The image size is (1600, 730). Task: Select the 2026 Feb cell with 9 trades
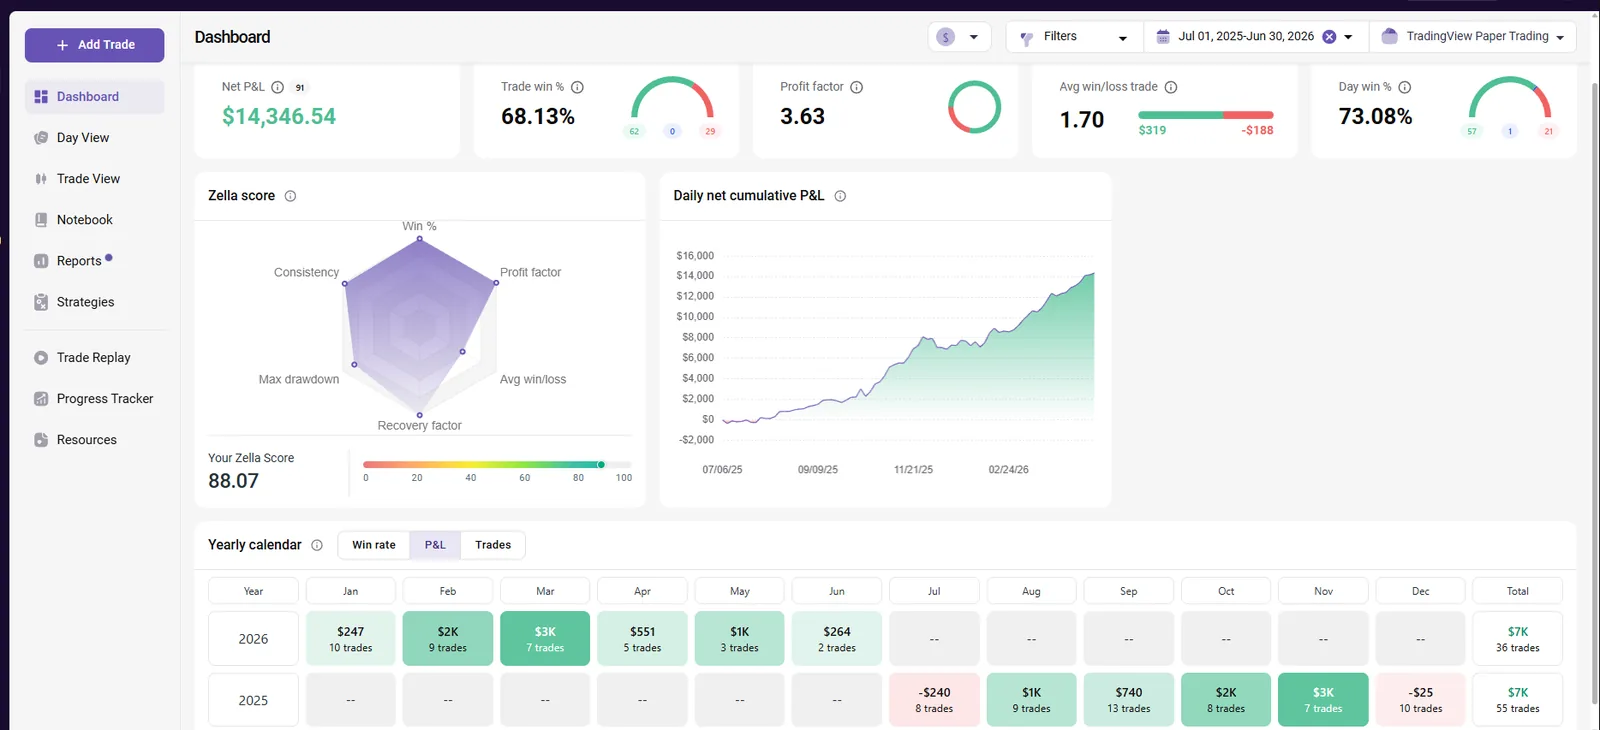point(448,639)
